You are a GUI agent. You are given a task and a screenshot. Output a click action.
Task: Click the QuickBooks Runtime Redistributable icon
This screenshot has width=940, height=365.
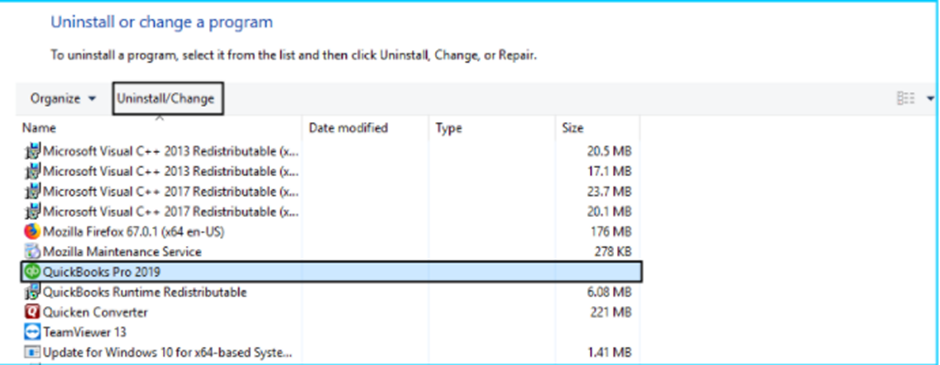[32, 292]
